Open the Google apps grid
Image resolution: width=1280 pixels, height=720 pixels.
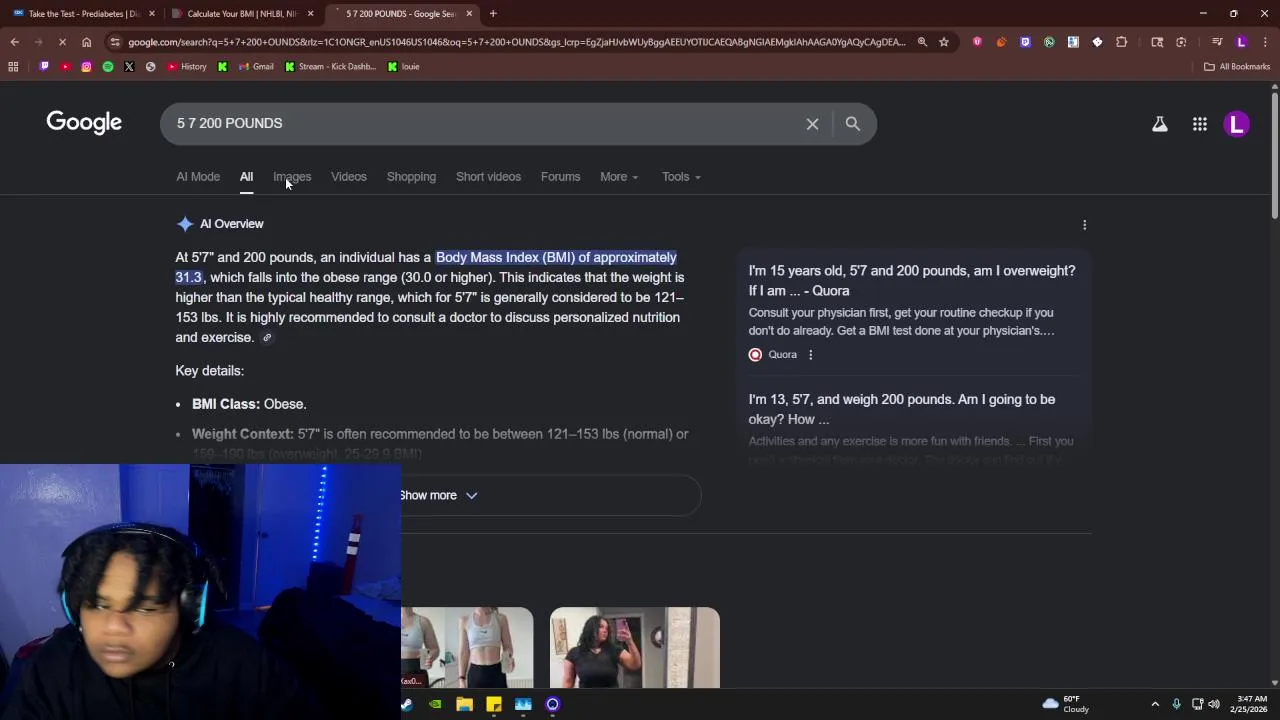(x=1199, y=125)
